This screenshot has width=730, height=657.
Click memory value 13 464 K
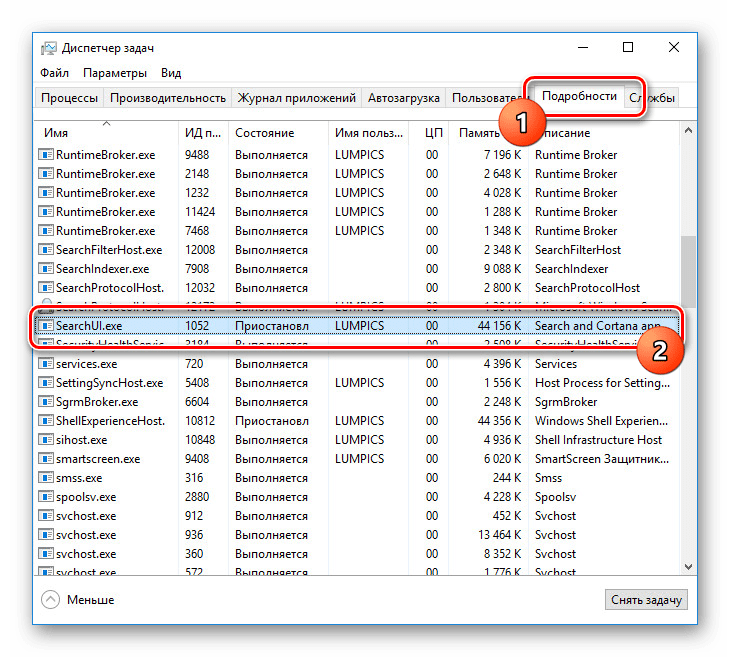[x=500, y=535]
